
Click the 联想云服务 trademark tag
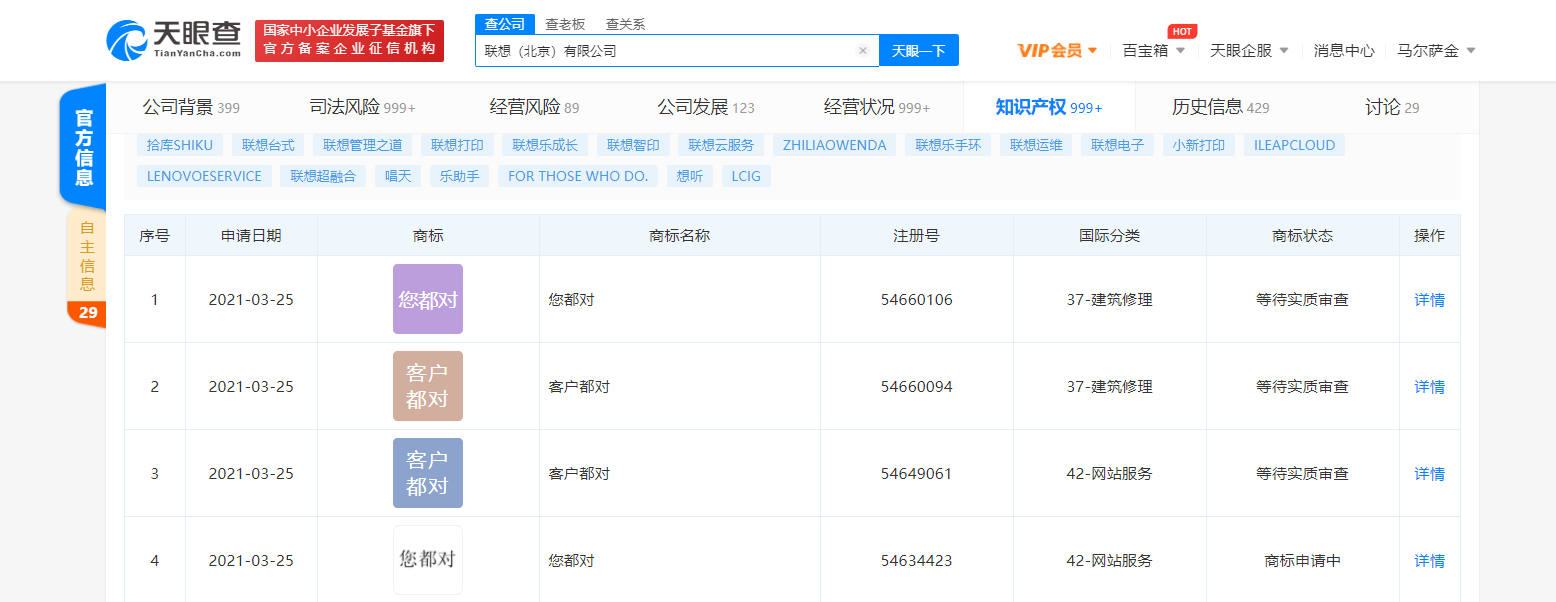coord(721,144)
